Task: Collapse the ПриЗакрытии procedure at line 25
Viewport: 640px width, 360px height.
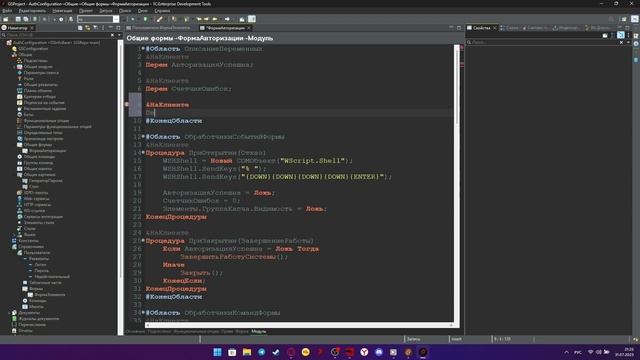Action: [x=143, y=240]
